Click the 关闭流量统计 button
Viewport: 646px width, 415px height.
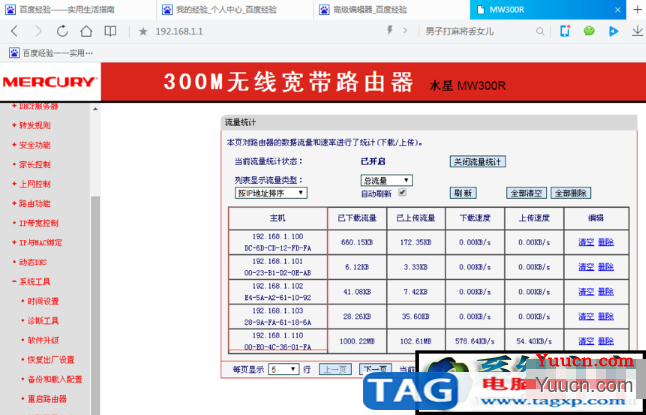pos(477,162)
